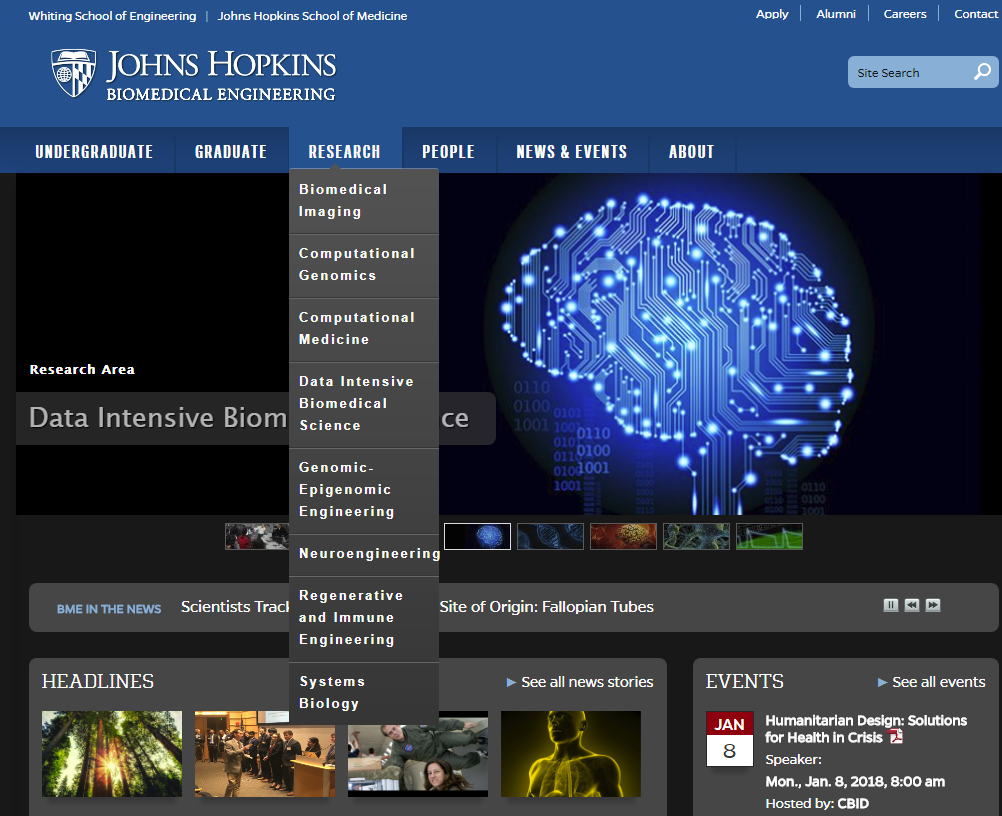
Task: Click the Alumni link
Action: tap(836, 14)
